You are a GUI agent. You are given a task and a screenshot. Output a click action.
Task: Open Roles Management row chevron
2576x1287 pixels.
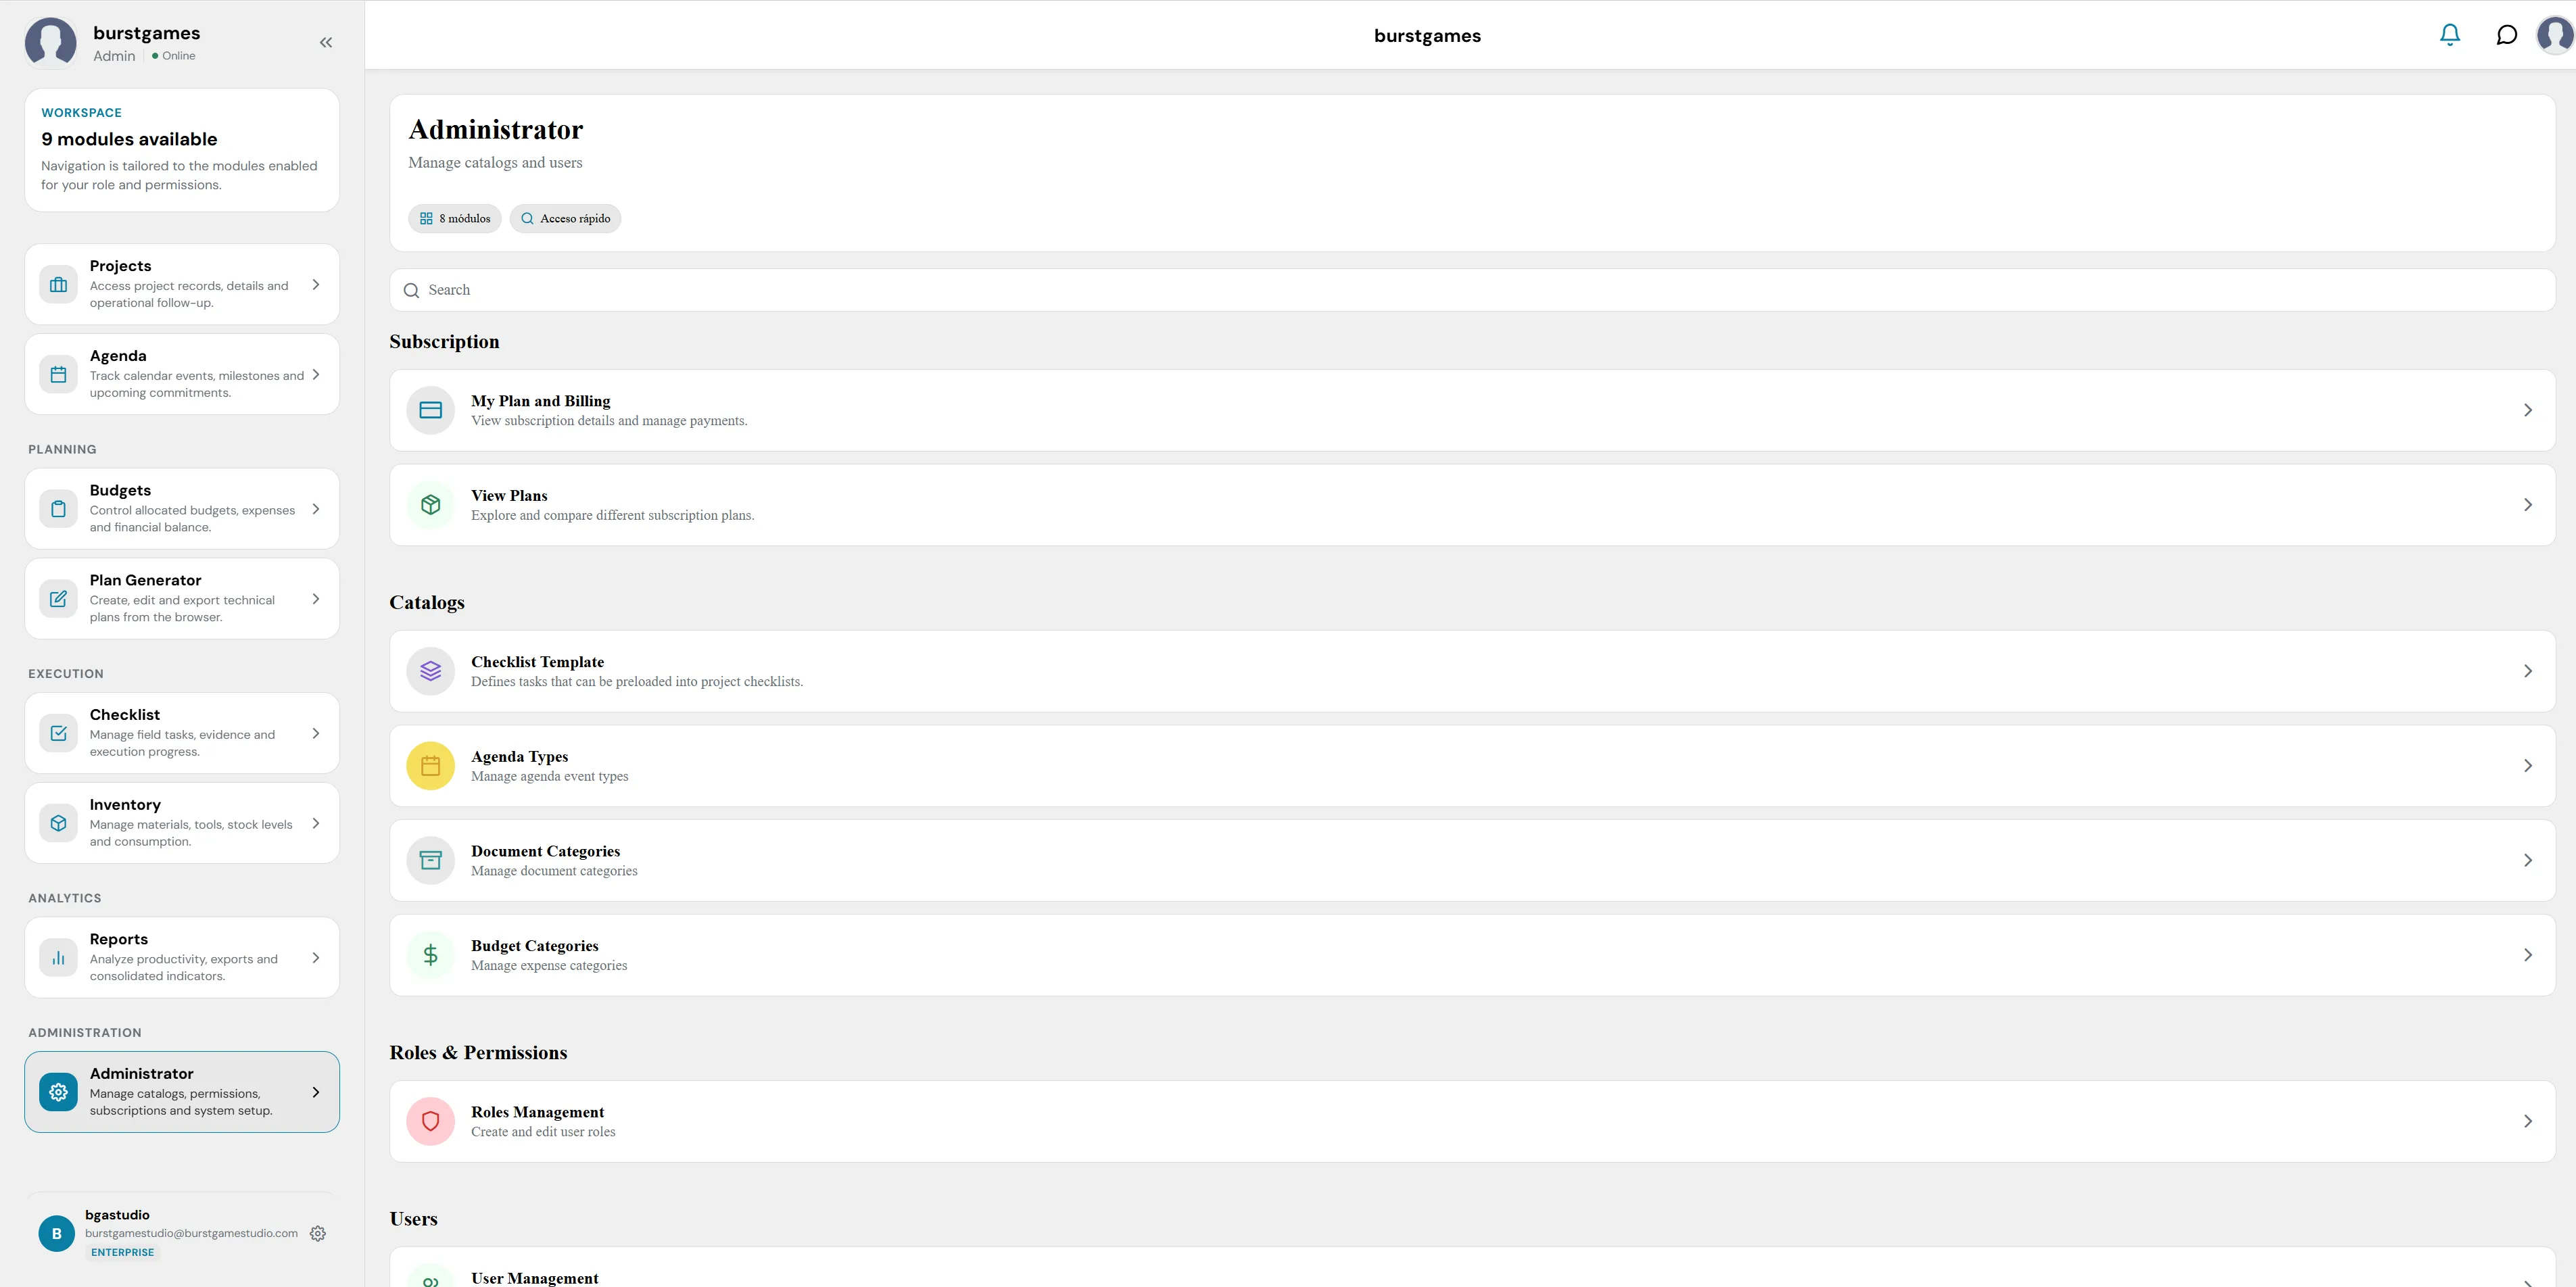pos(2527,1121)
